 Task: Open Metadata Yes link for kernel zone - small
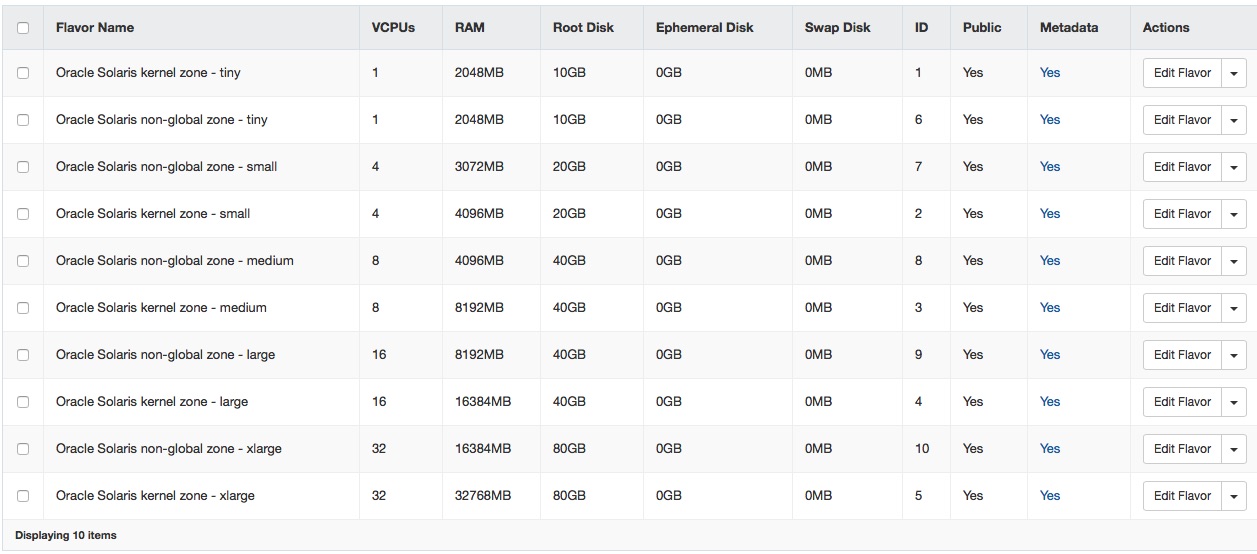click(1050, 214)
